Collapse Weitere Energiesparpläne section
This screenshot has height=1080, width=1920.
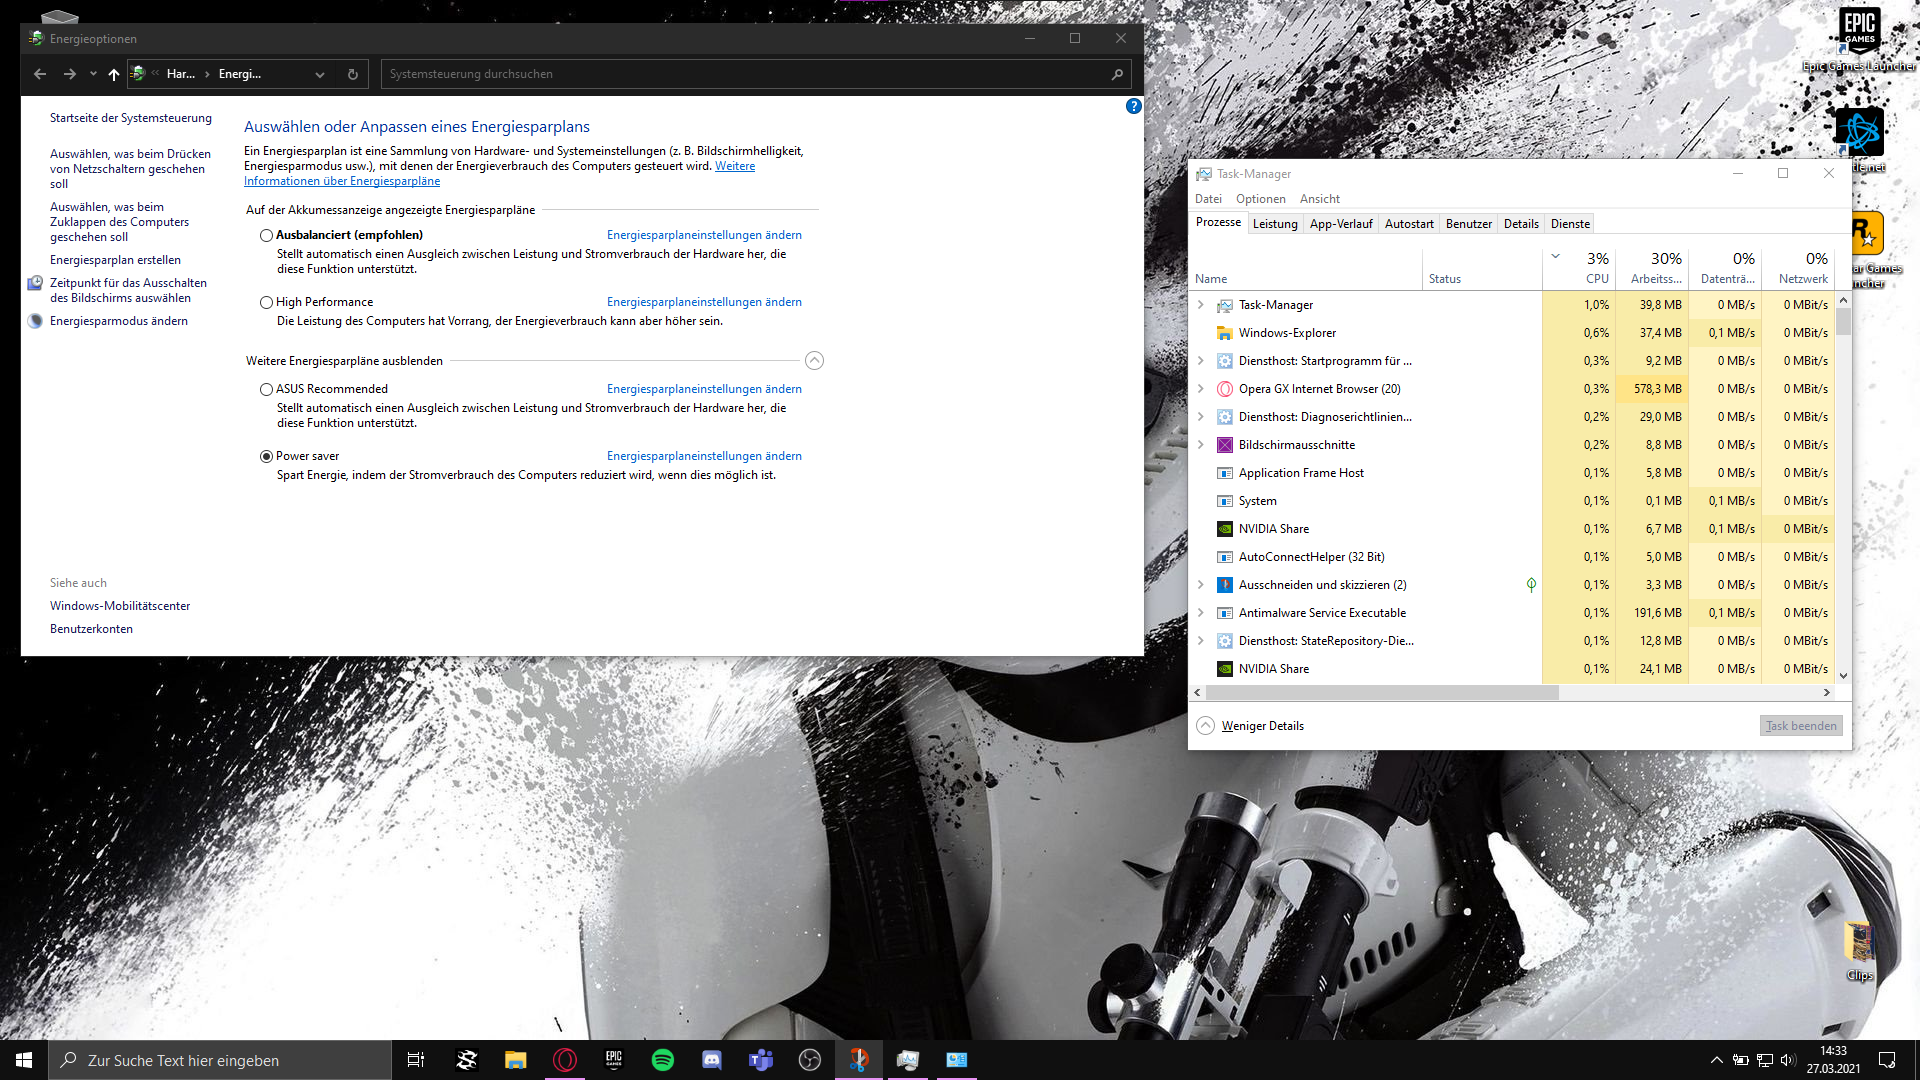[814, 361]
